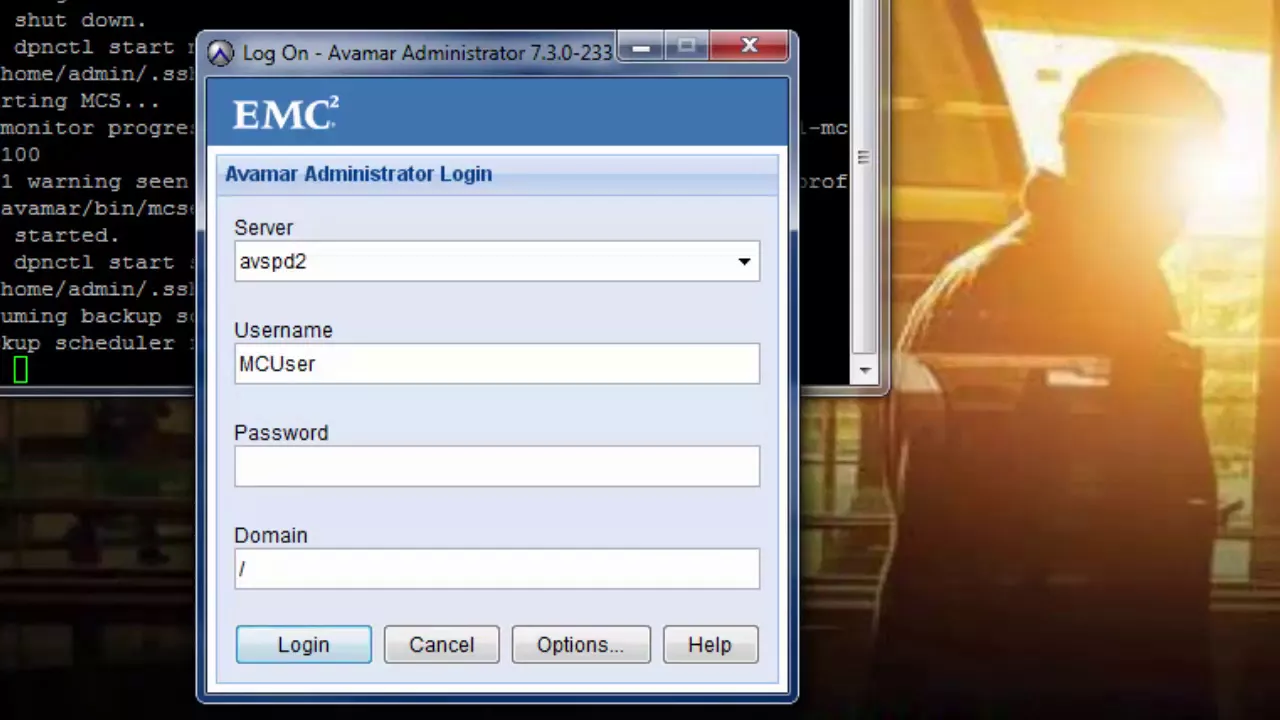
Task: Open Help from the login dialog
Action: point(710,645)
